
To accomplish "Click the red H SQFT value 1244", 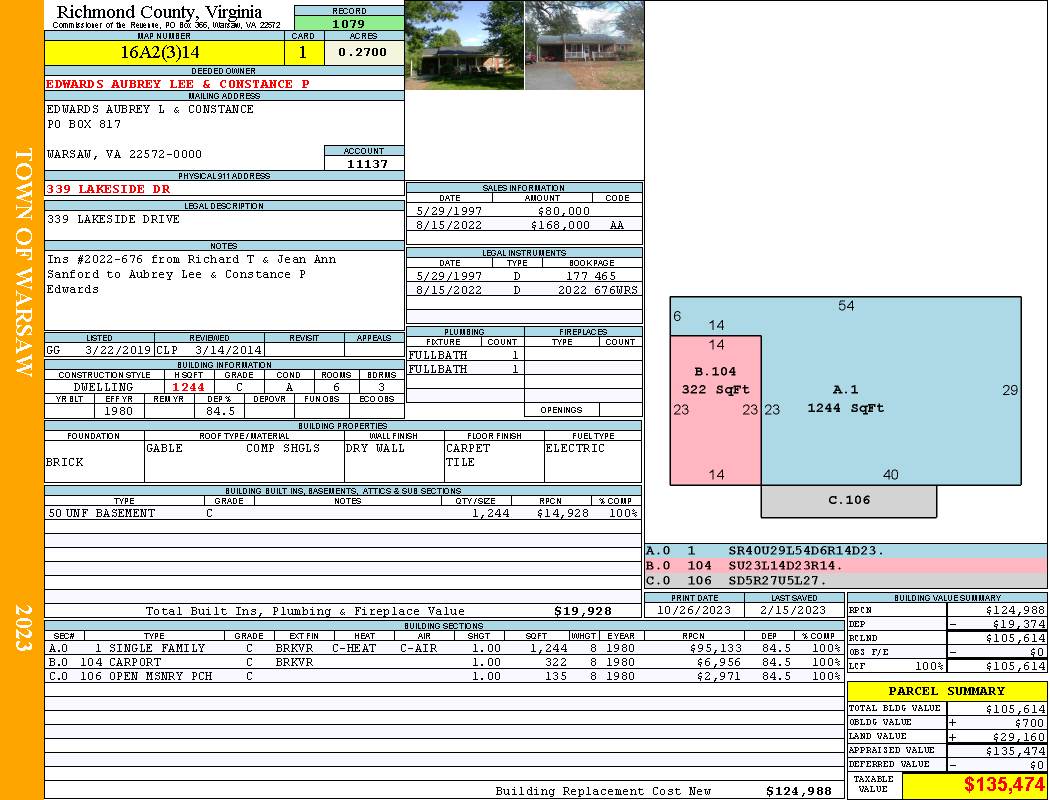I will (x=188, y=387).
